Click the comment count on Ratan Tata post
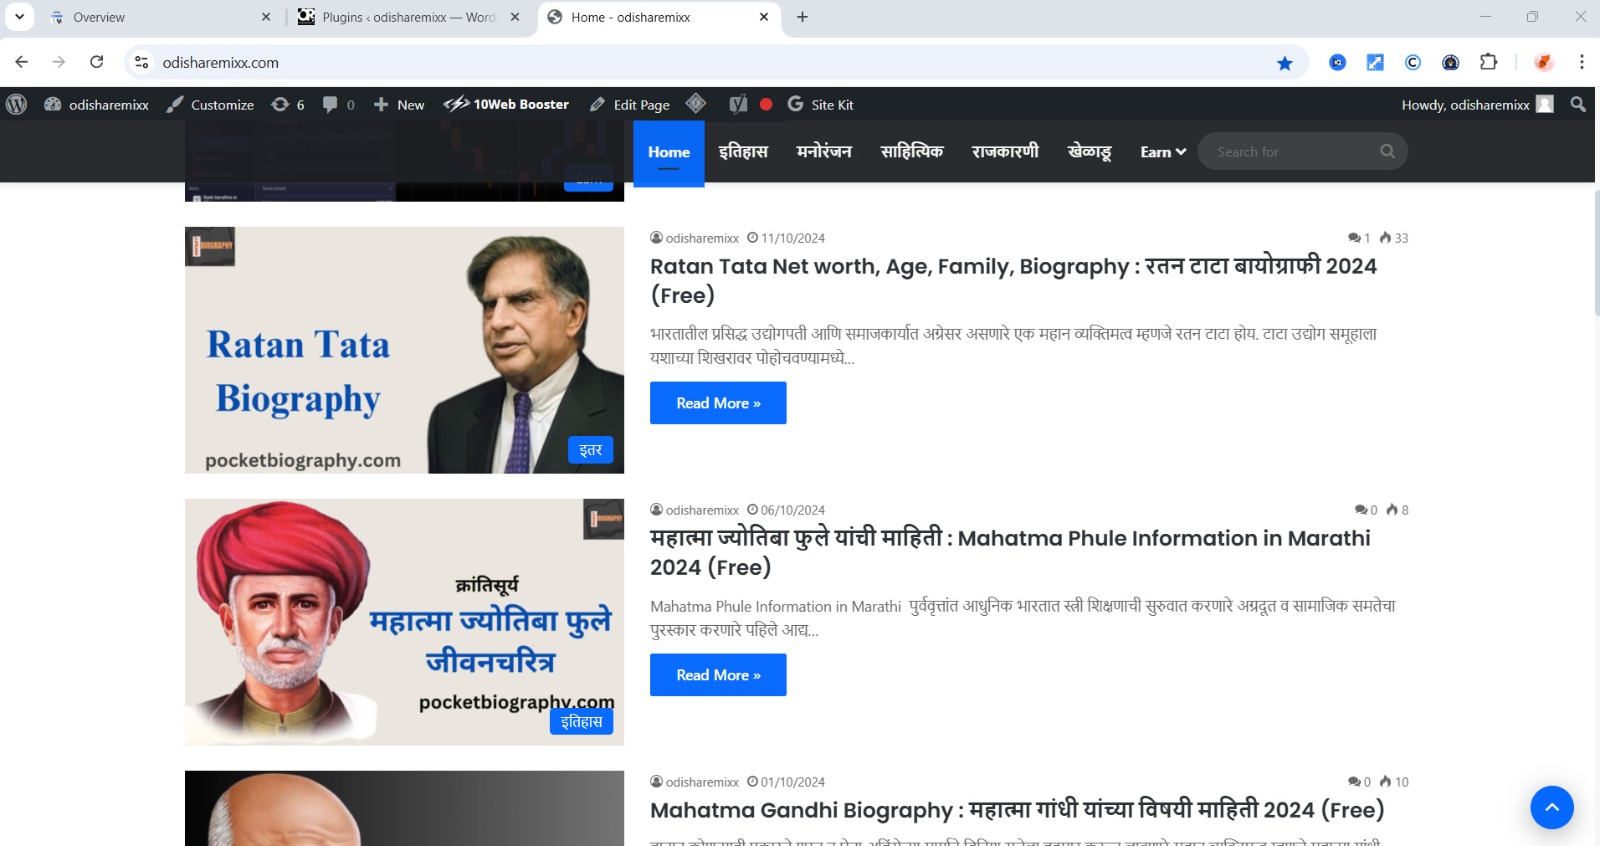1600x846 pixels. [x=1359, y=238]
